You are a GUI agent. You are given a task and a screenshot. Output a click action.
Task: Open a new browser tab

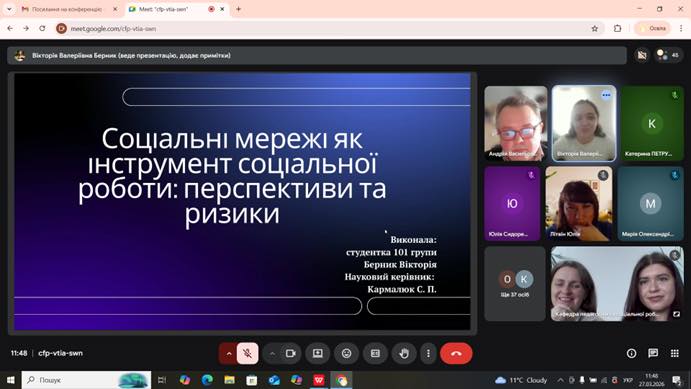click(x=238, y=9)
